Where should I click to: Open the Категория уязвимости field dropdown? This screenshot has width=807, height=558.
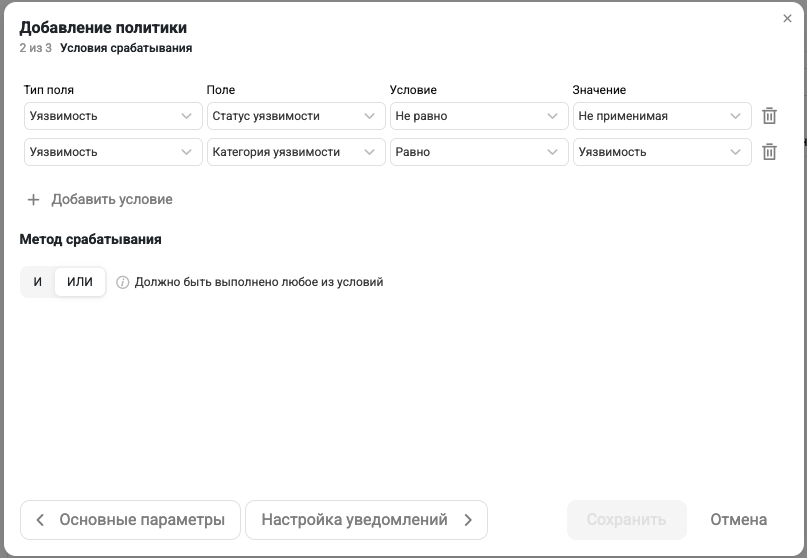[294, 152]
